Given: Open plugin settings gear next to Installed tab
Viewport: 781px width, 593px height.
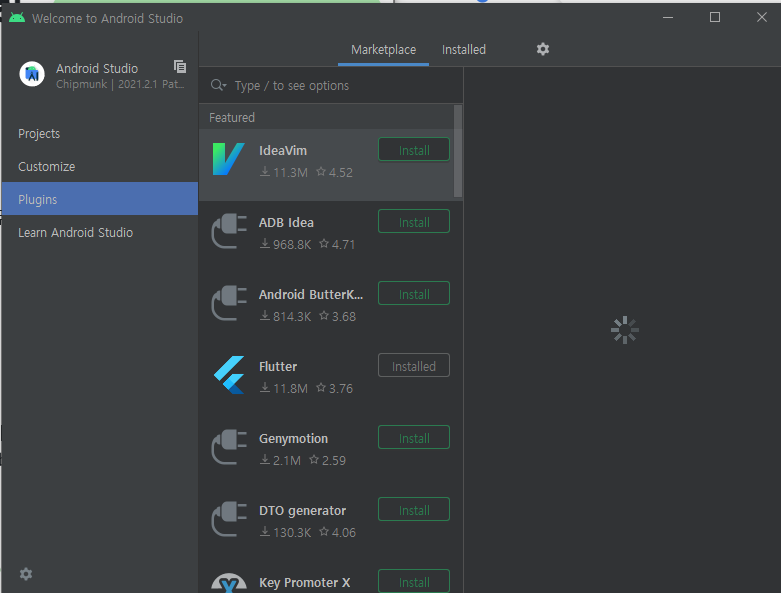Looking at the screenshot, I should pyautogui.click(x=543, y=49).
